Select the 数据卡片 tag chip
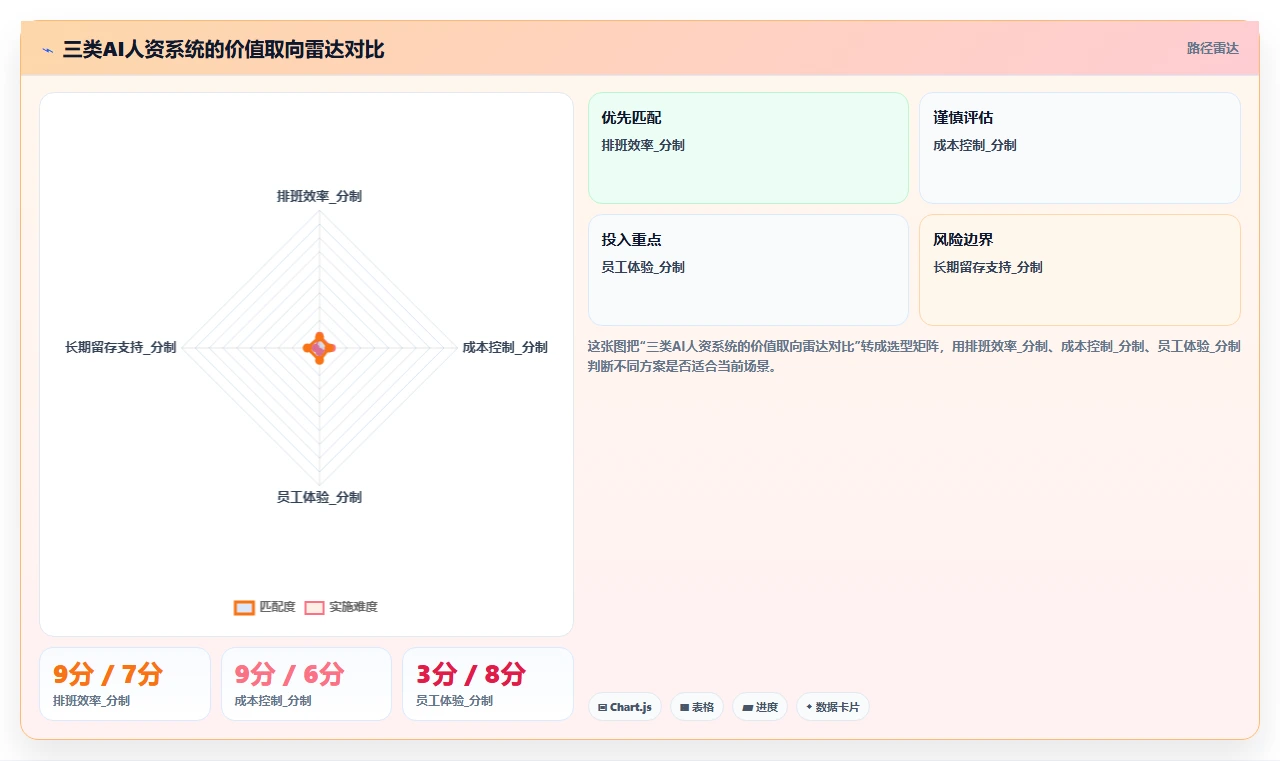The width and height of the screenshot is (1280, 761). click(833, 707)
